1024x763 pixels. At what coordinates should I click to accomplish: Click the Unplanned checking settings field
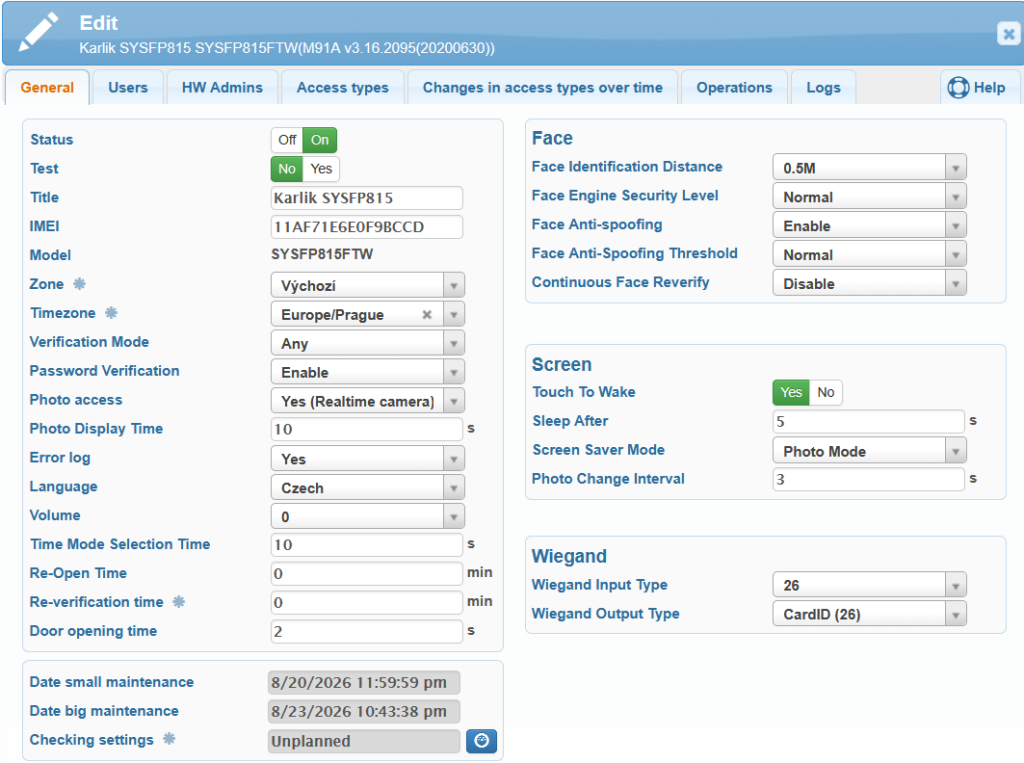(x=364, y=741)
